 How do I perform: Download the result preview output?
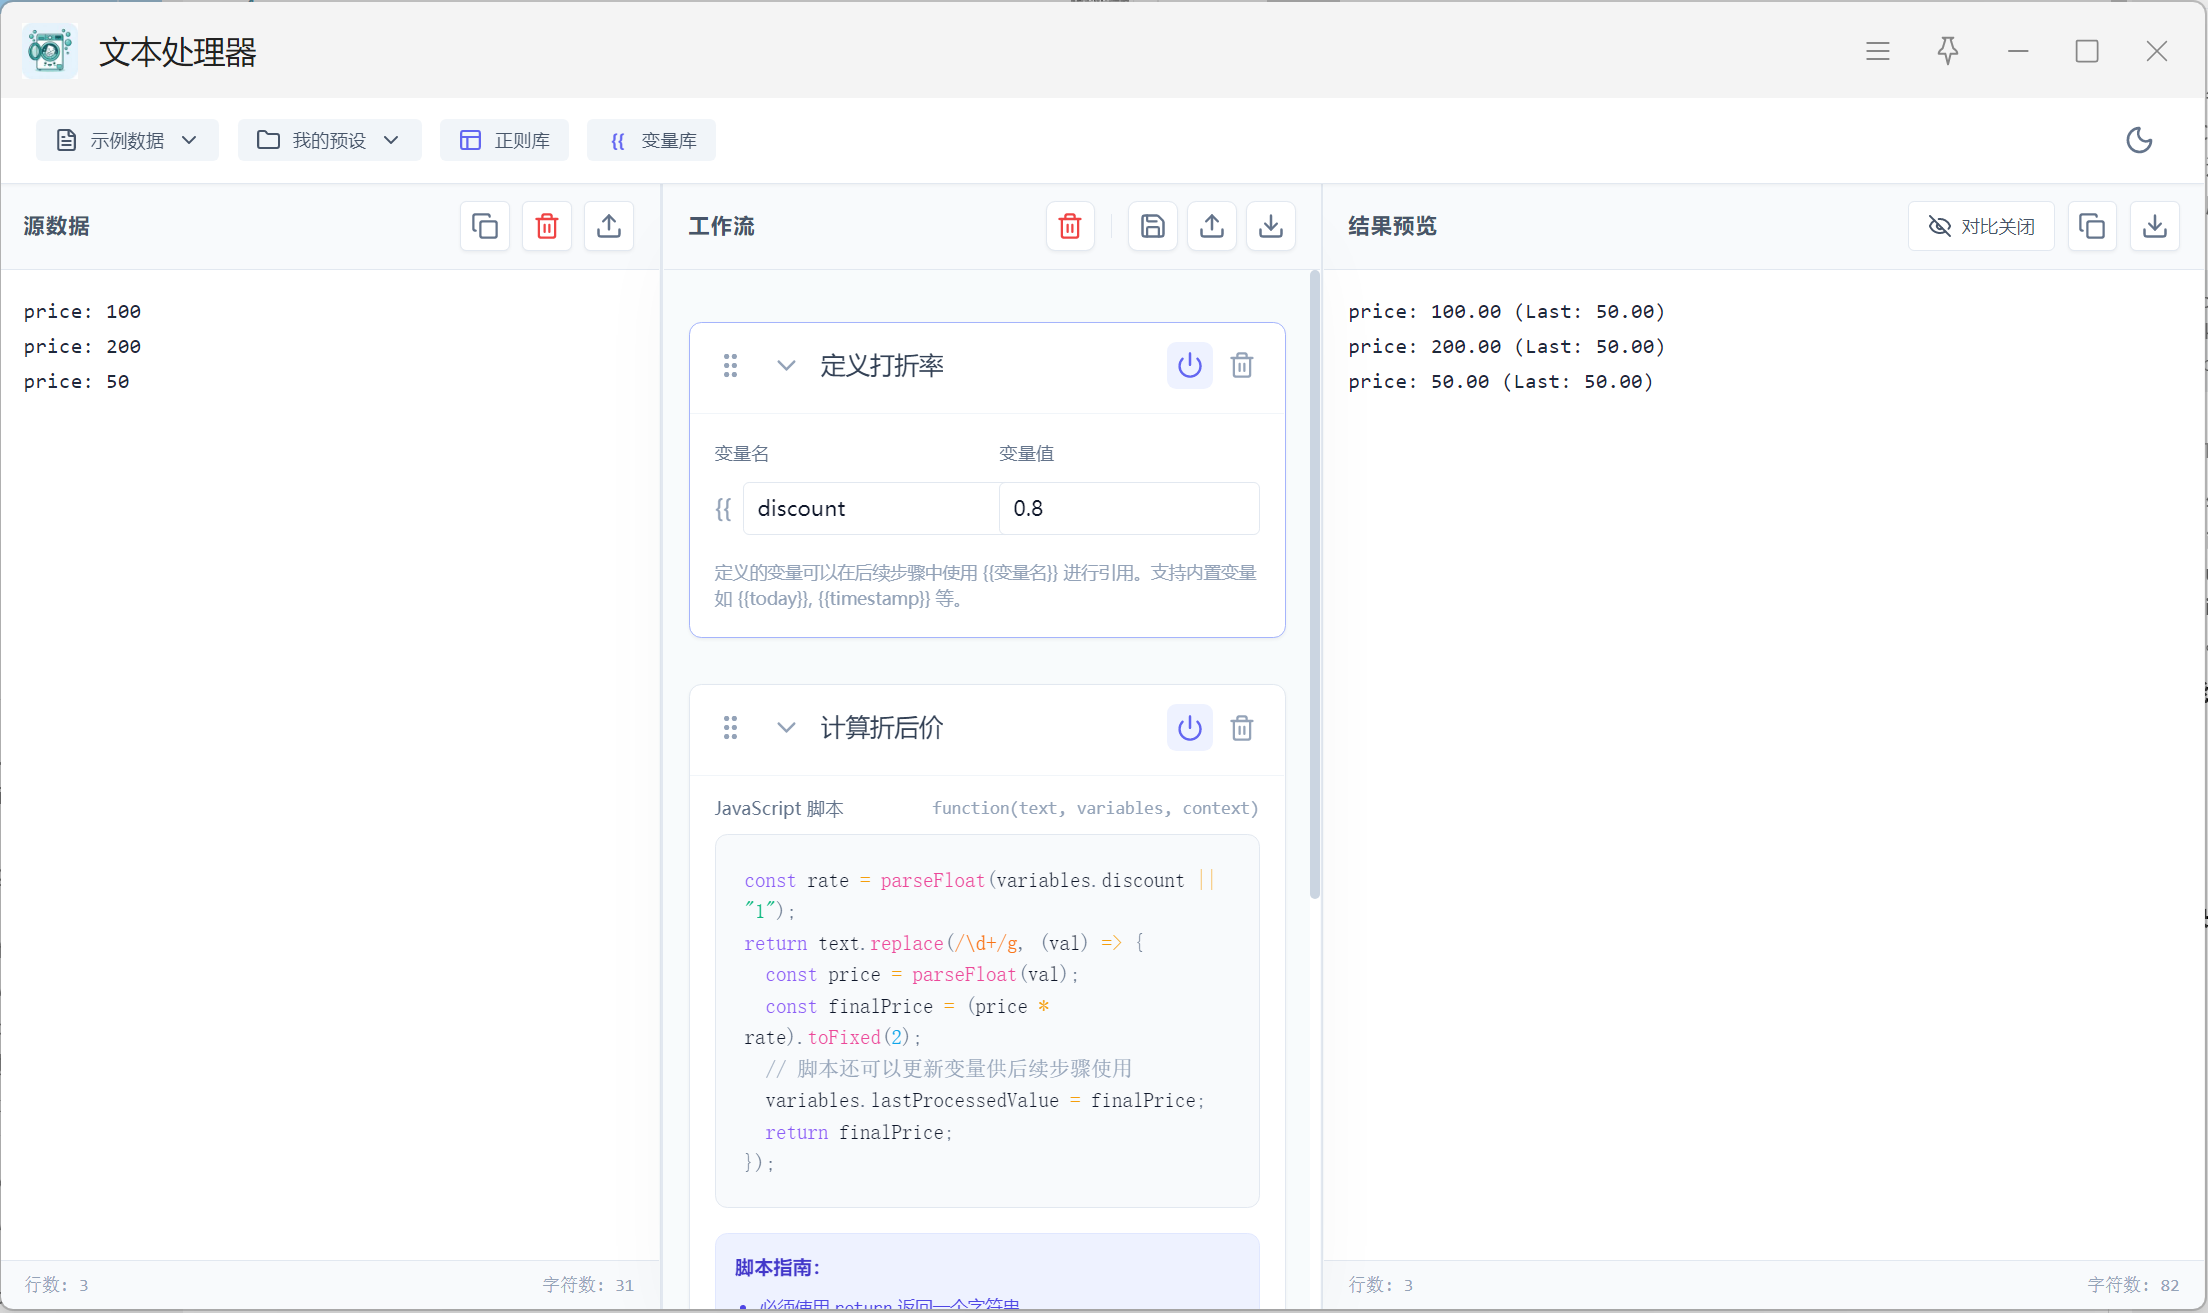(x=2155, y=226)
